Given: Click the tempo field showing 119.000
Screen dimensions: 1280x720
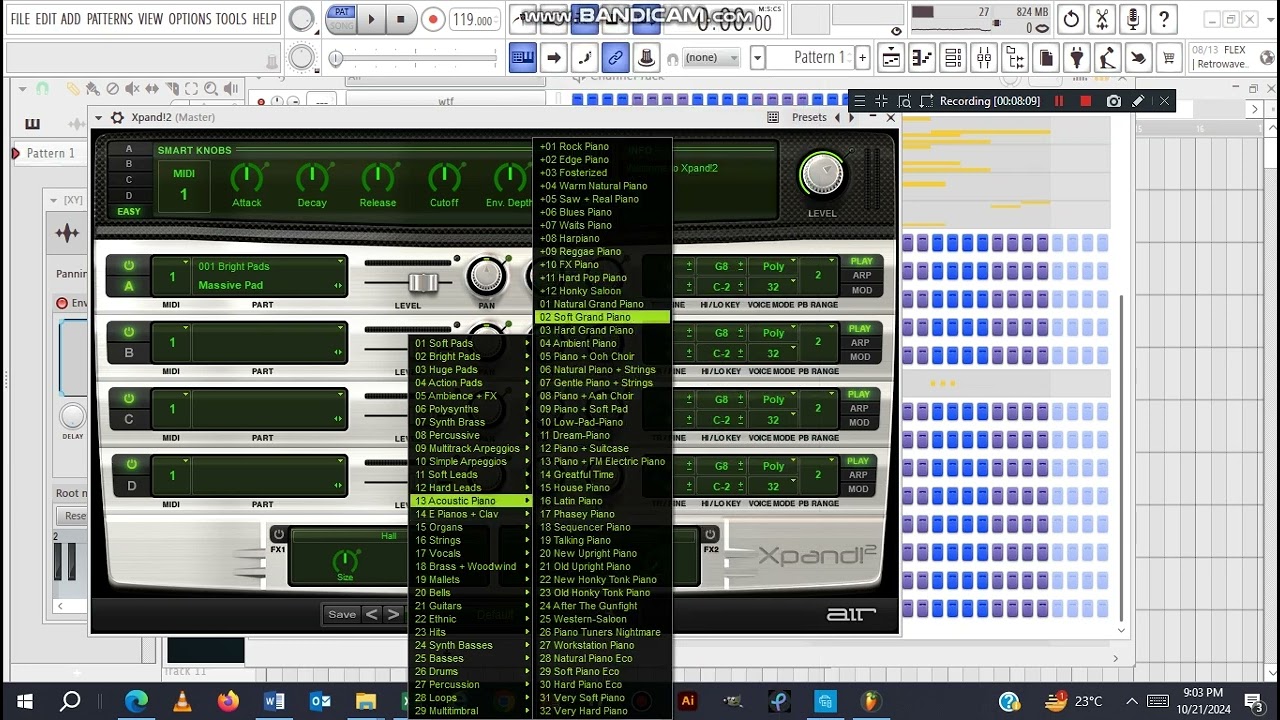Looking at the screenshot, I should click(475, 20).
